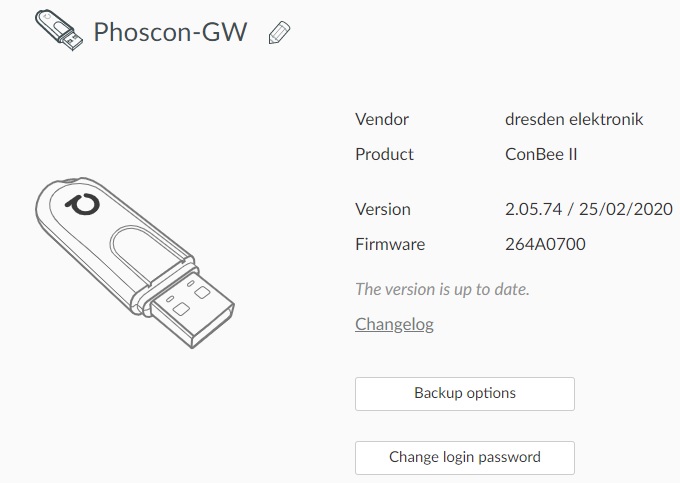Click the oval slot on the USB stick body
The height and width of the screenshot is (483, 680).
click(145, 253)
